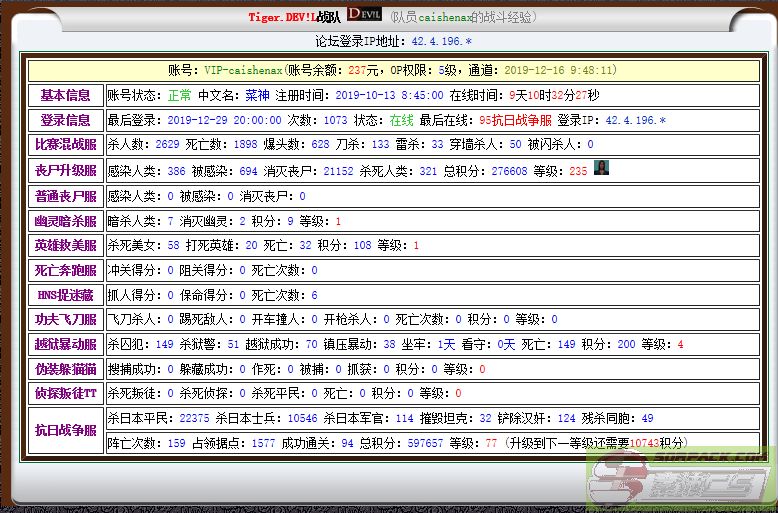
Task: Select the 越狱暴动服 row label
Action: 65,345
